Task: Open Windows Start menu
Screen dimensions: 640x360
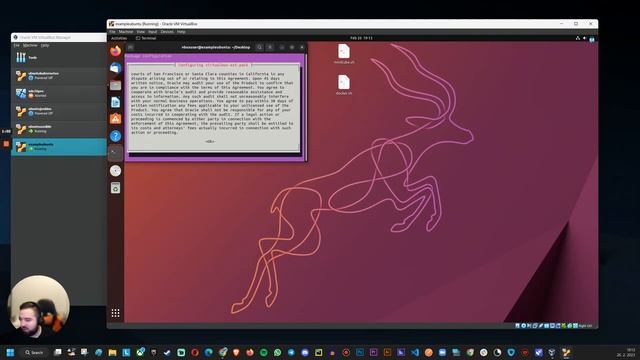Action: coord(10,352)
